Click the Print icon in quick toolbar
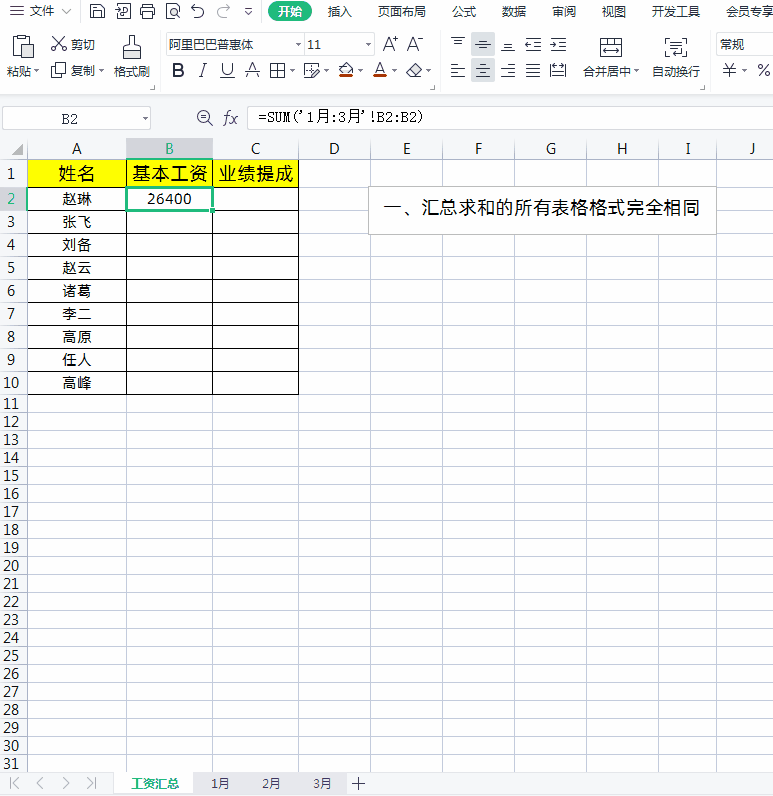Viewport: 773px width, 796px height. tap(148, 11)
